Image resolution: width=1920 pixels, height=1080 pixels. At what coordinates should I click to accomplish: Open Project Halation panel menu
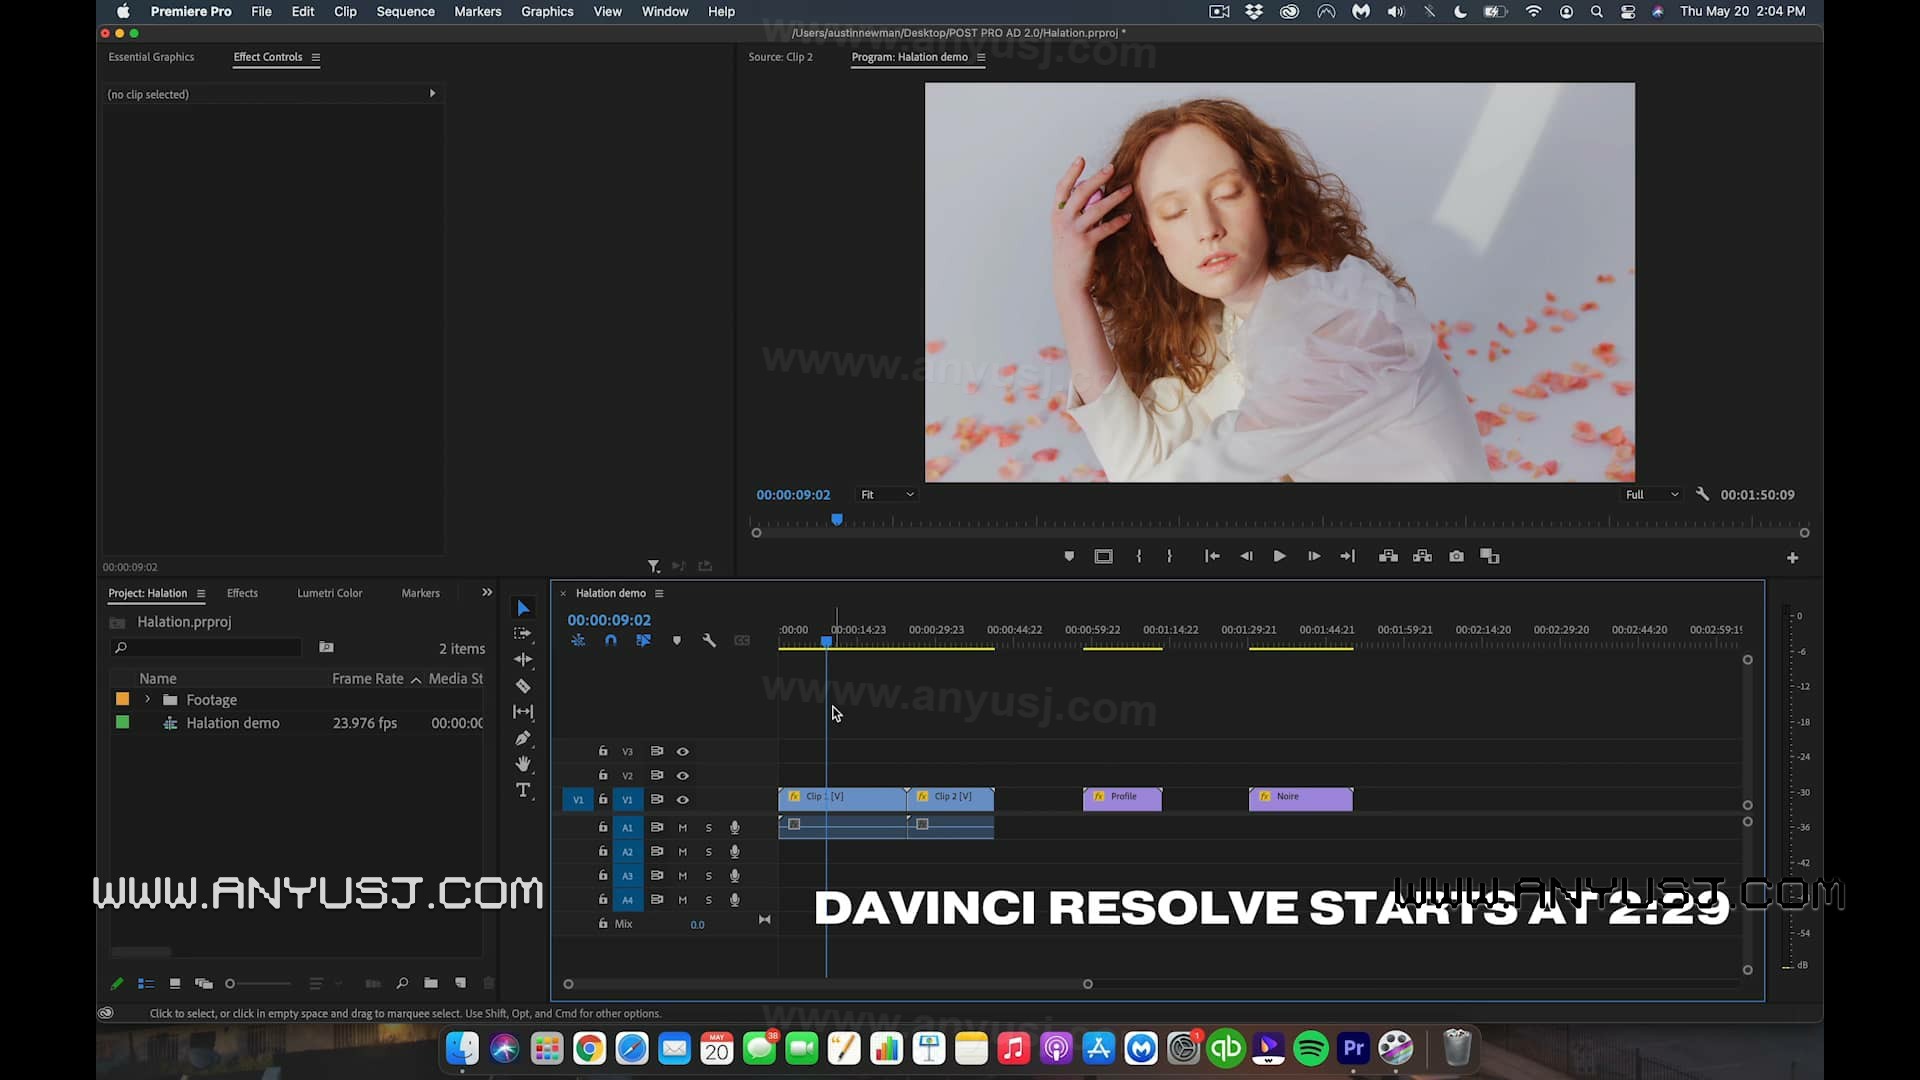click(x=201, y=593)
